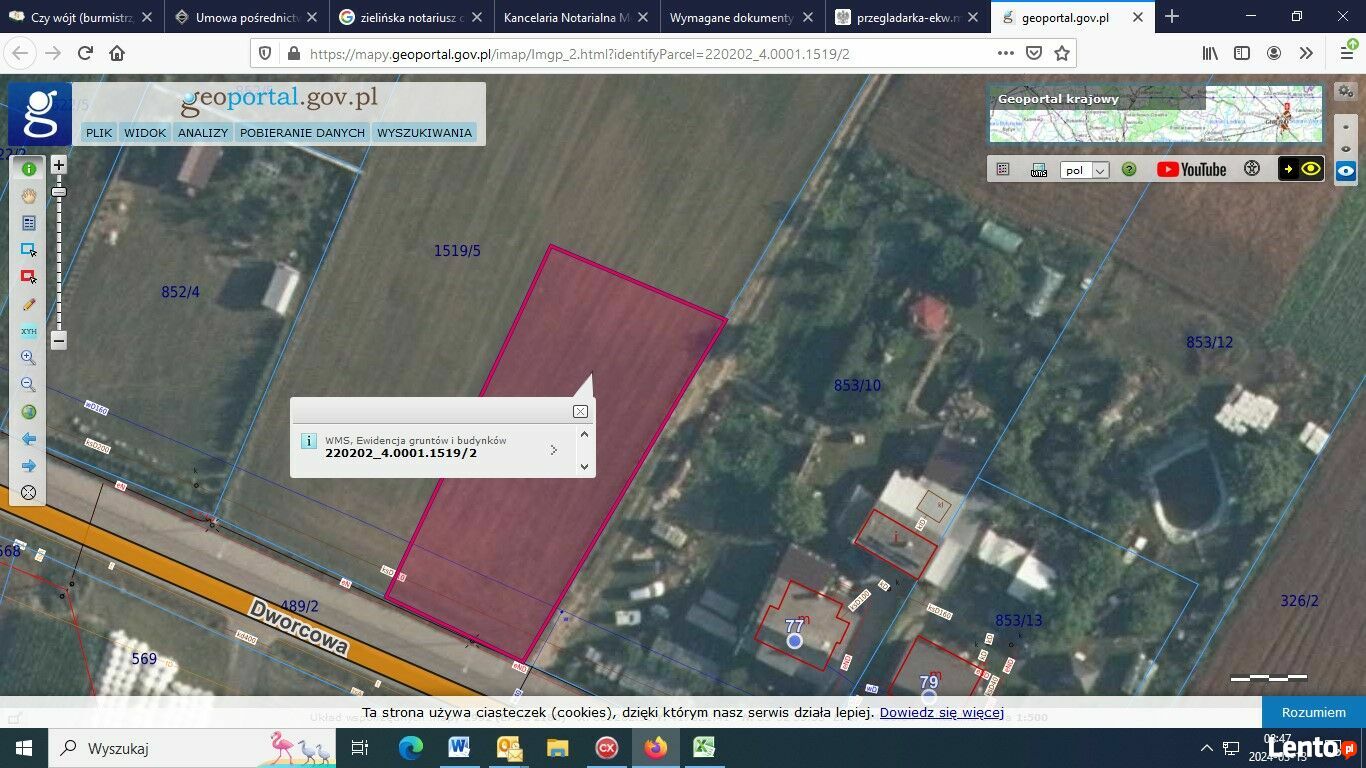Click marker on building number 79
The height and width of the screenshot is (768, 1366).
click(x=929, y=696)
